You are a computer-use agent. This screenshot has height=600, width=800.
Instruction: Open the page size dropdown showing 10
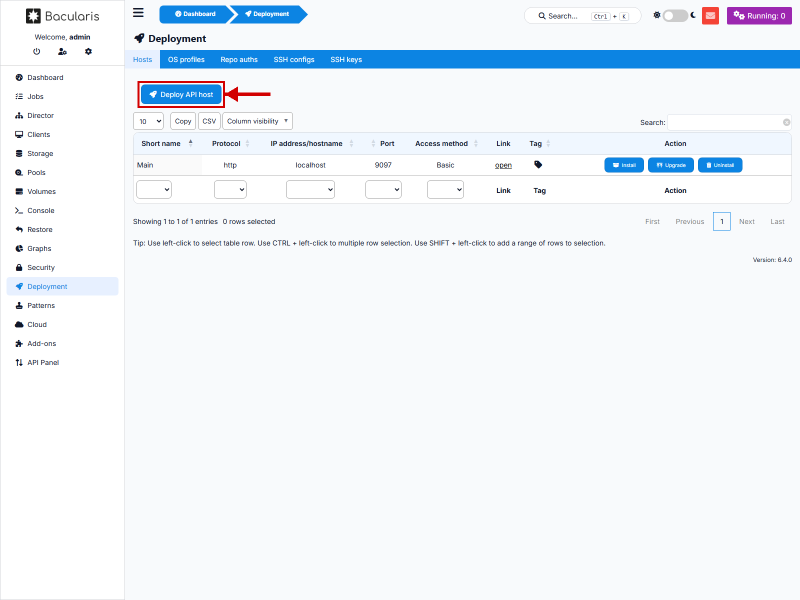(x=148, y=121)
